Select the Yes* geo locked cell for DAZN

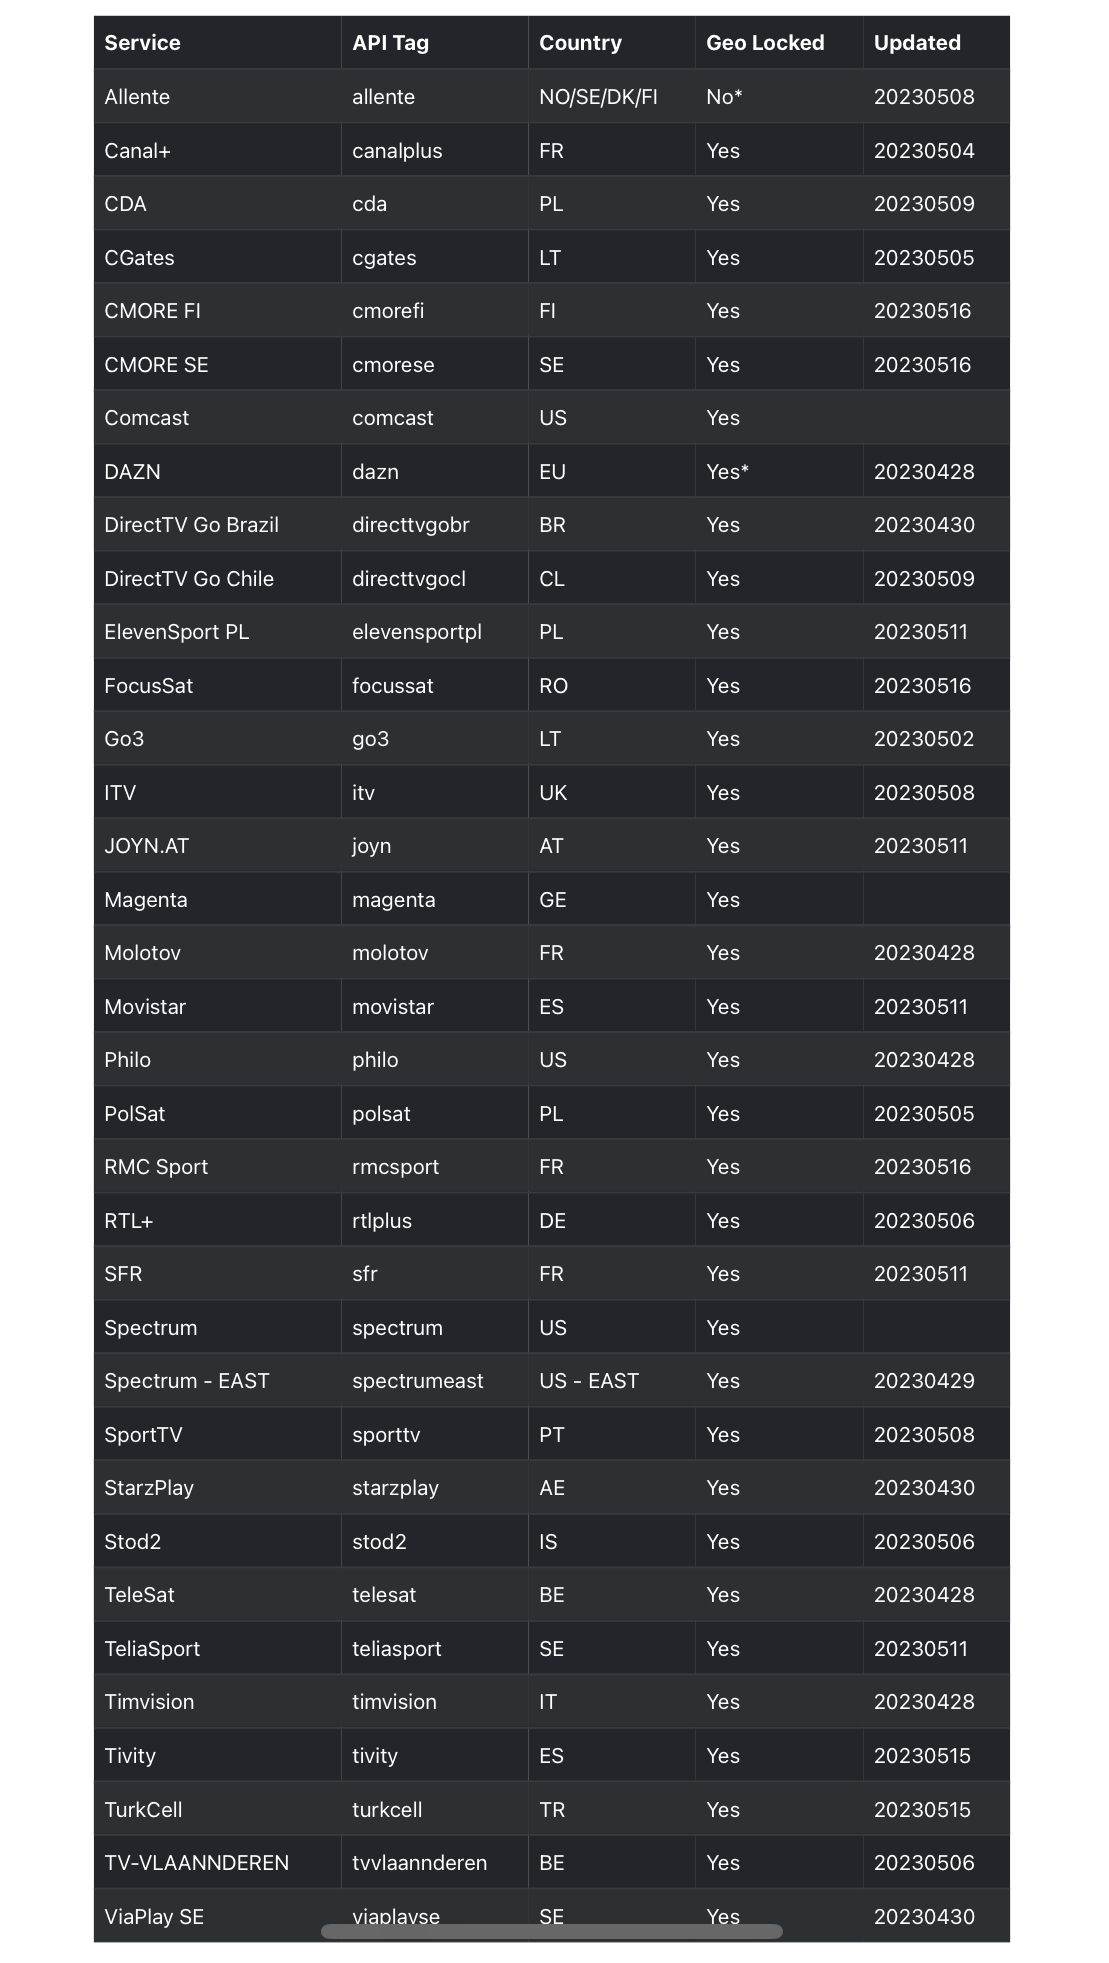coord(727,472)
